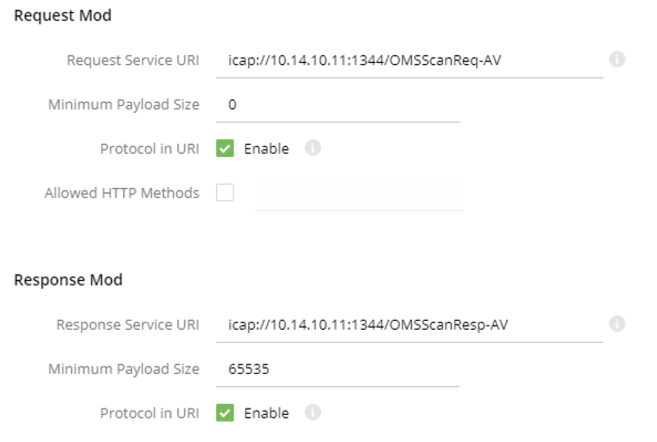Open info tooltip for Response Mod Protocol in URI

[x=313, y=412]
